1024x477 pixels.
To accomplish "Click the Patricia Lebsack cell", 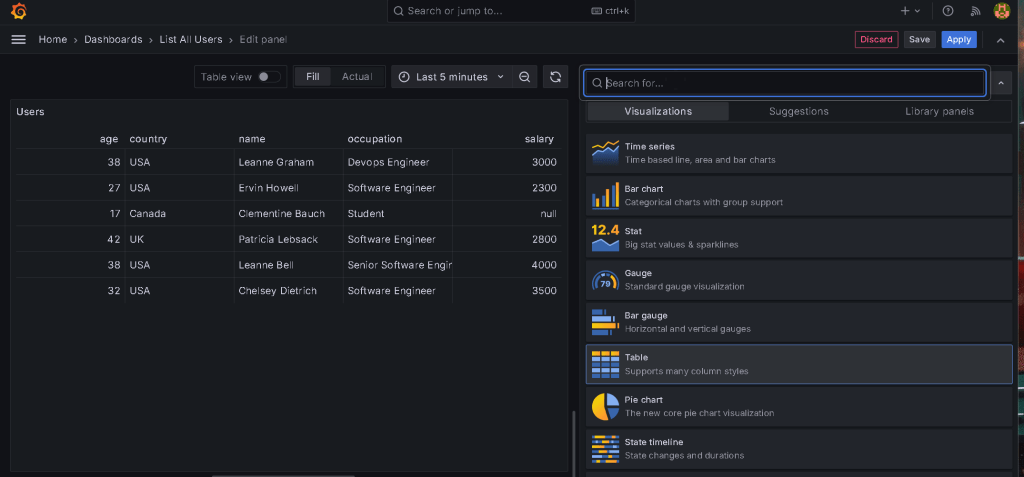I will click(x=289, y=239).
